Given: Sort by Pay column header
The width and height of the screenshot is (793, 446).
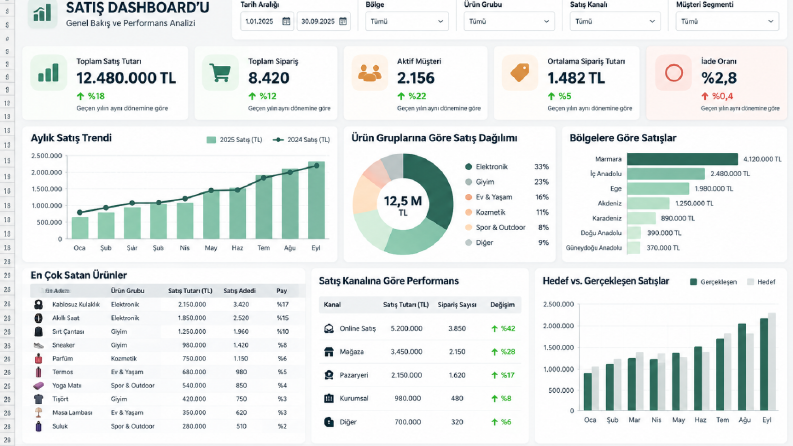Looking at the screenshot, I should (282, 291).
